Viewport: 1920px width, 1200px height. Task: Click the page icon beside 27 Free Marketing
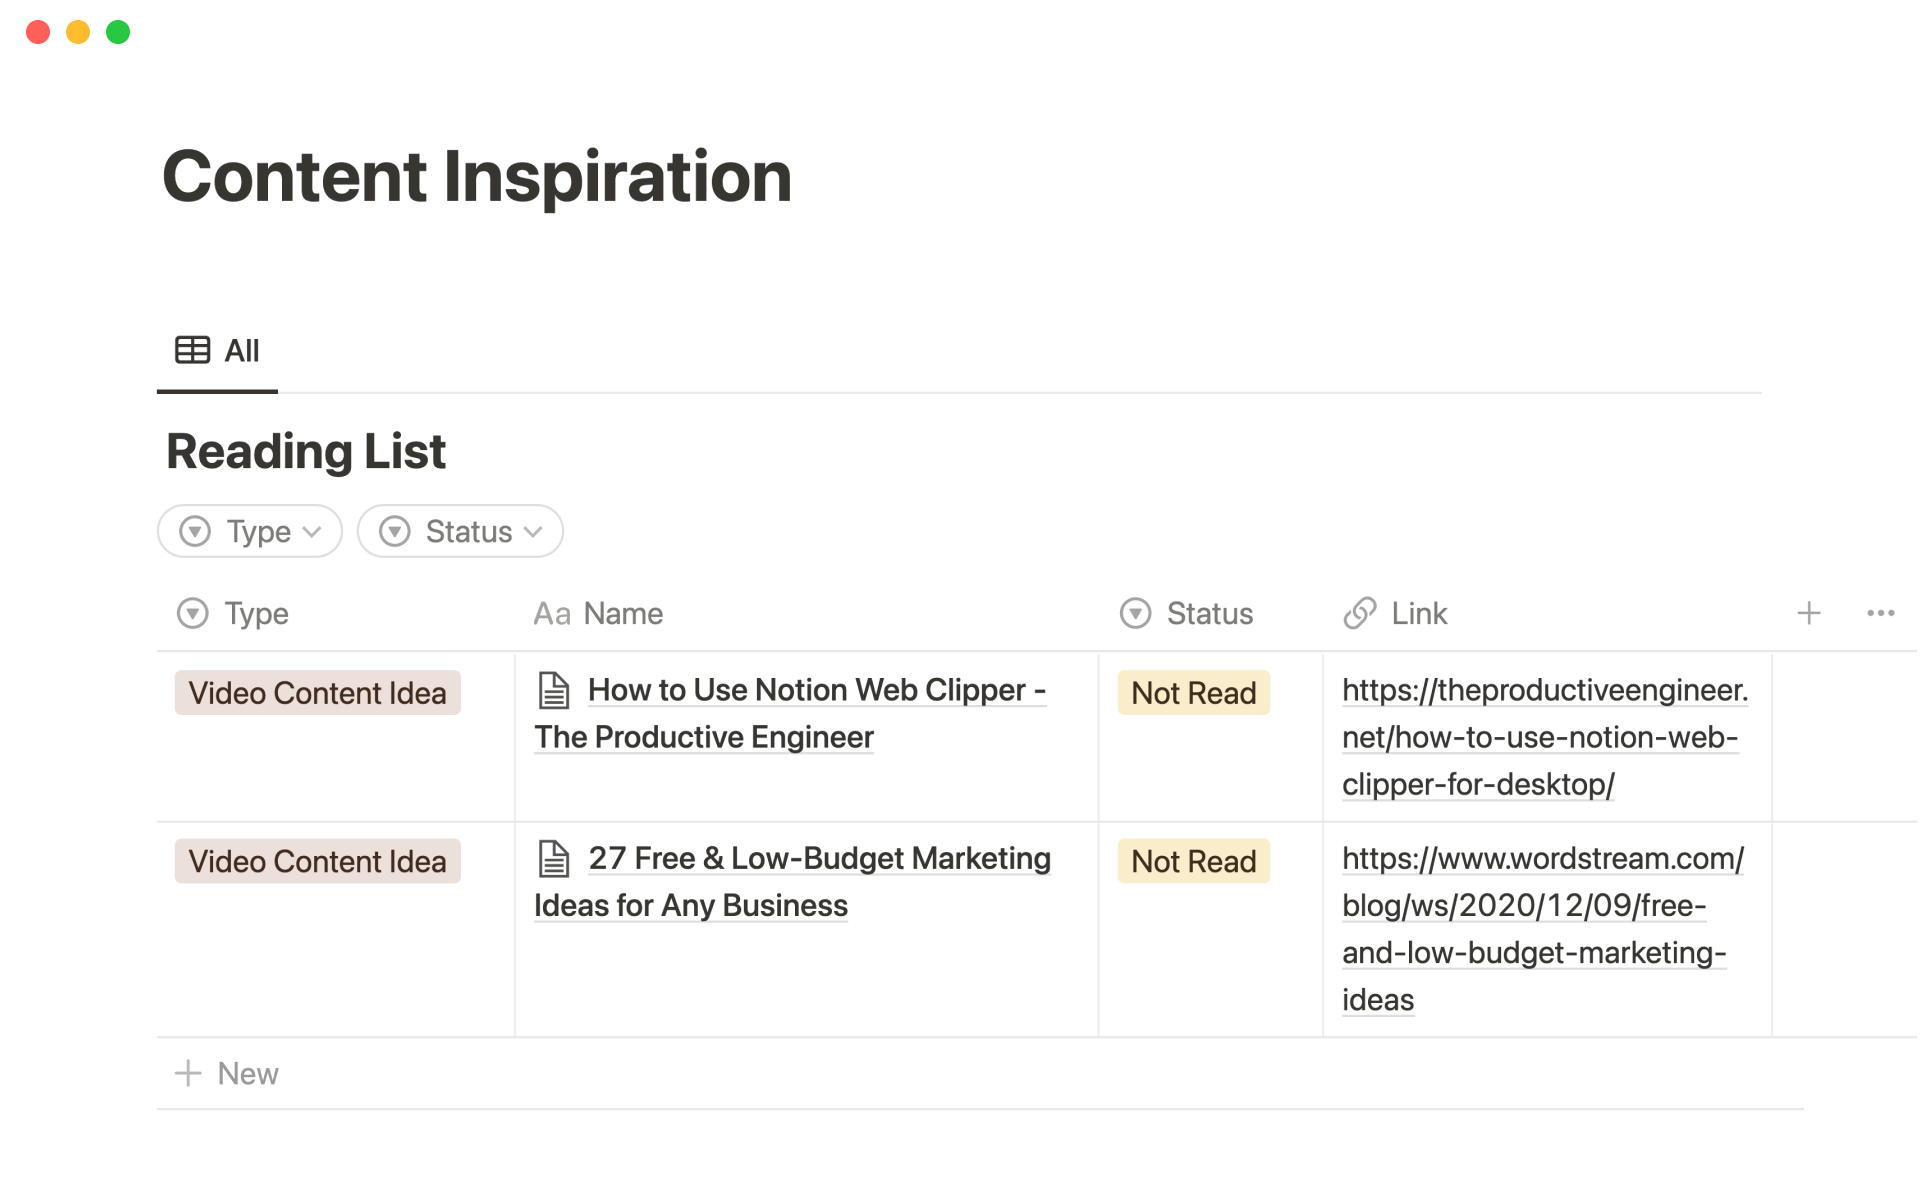[554, 858]
